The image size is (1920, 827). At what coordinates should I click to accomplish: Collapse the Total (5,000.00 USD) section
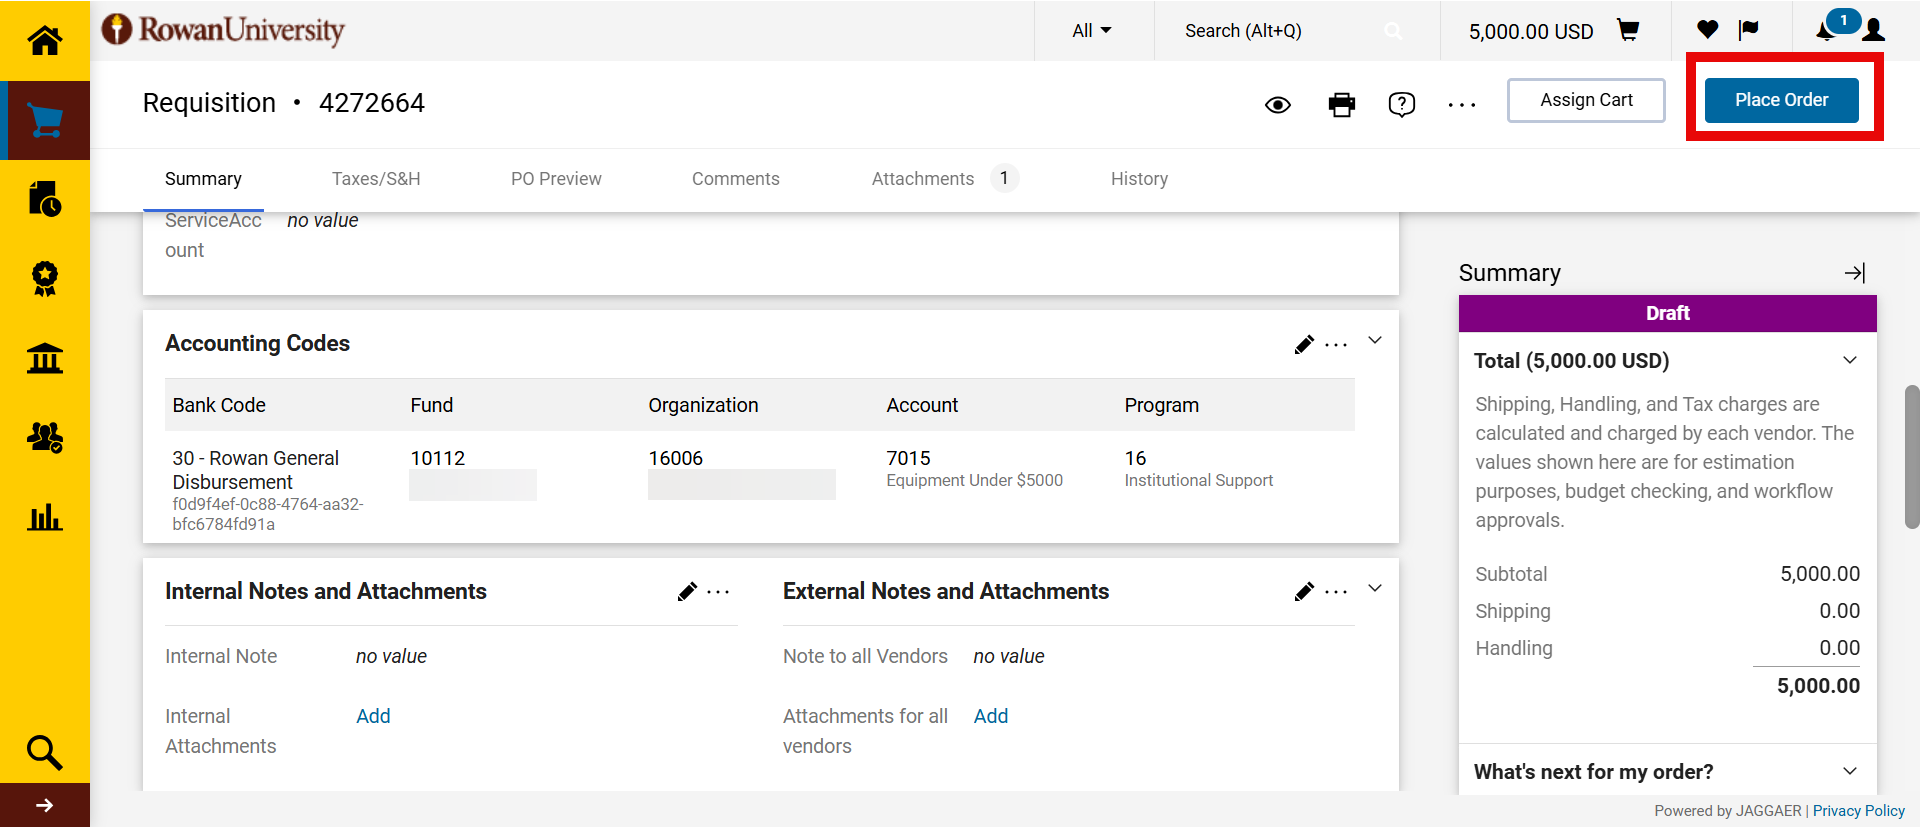[1849, 361]
